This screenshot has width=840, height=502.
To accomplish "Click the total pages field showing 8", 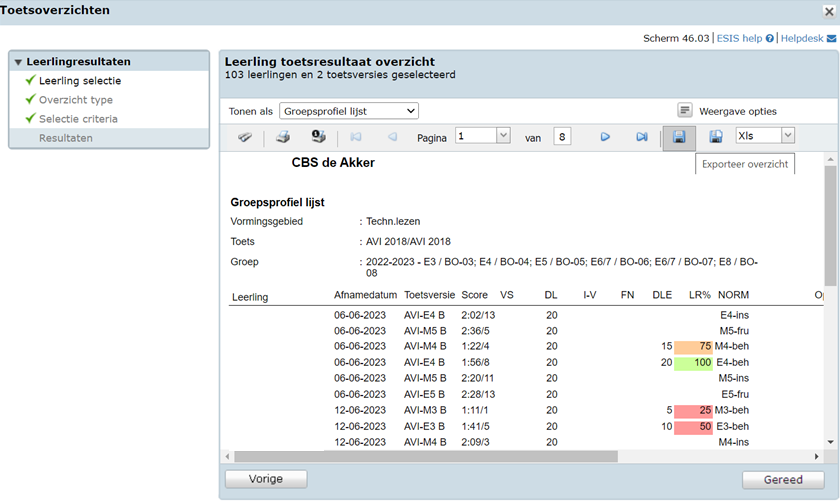I will [562, 137].
